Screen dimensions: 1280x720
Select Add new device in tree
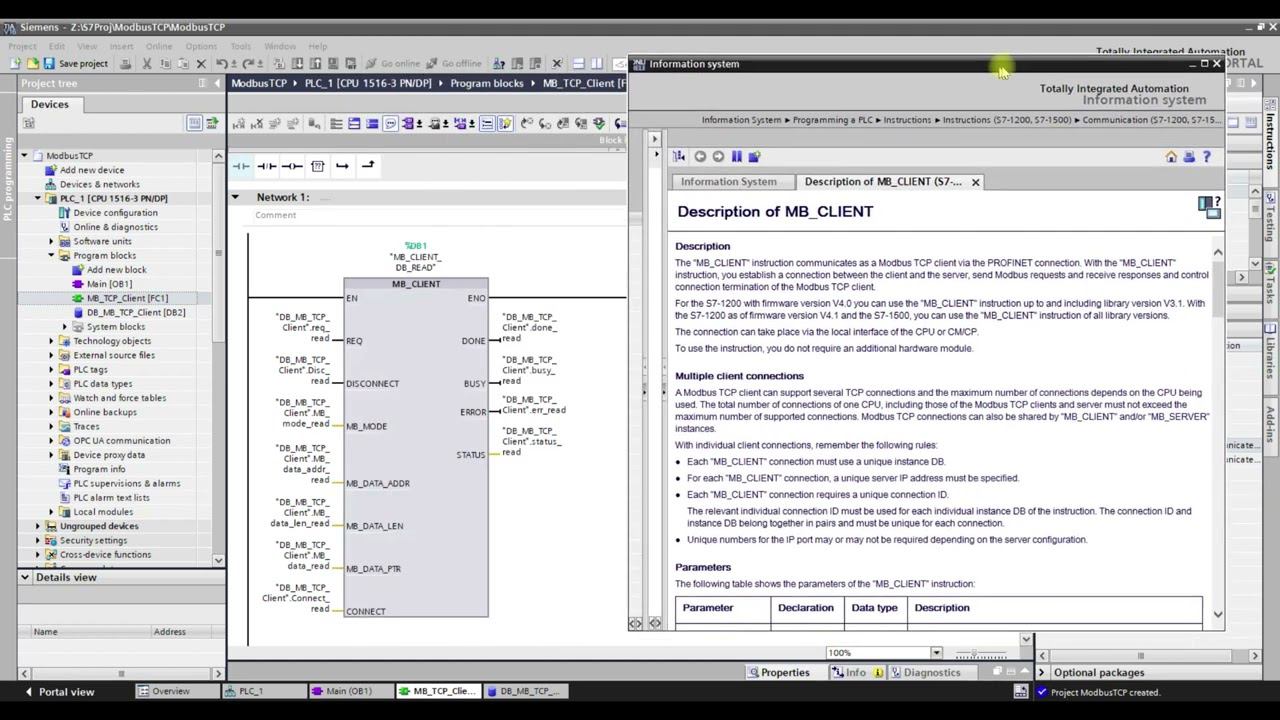[x=92, y=170]
